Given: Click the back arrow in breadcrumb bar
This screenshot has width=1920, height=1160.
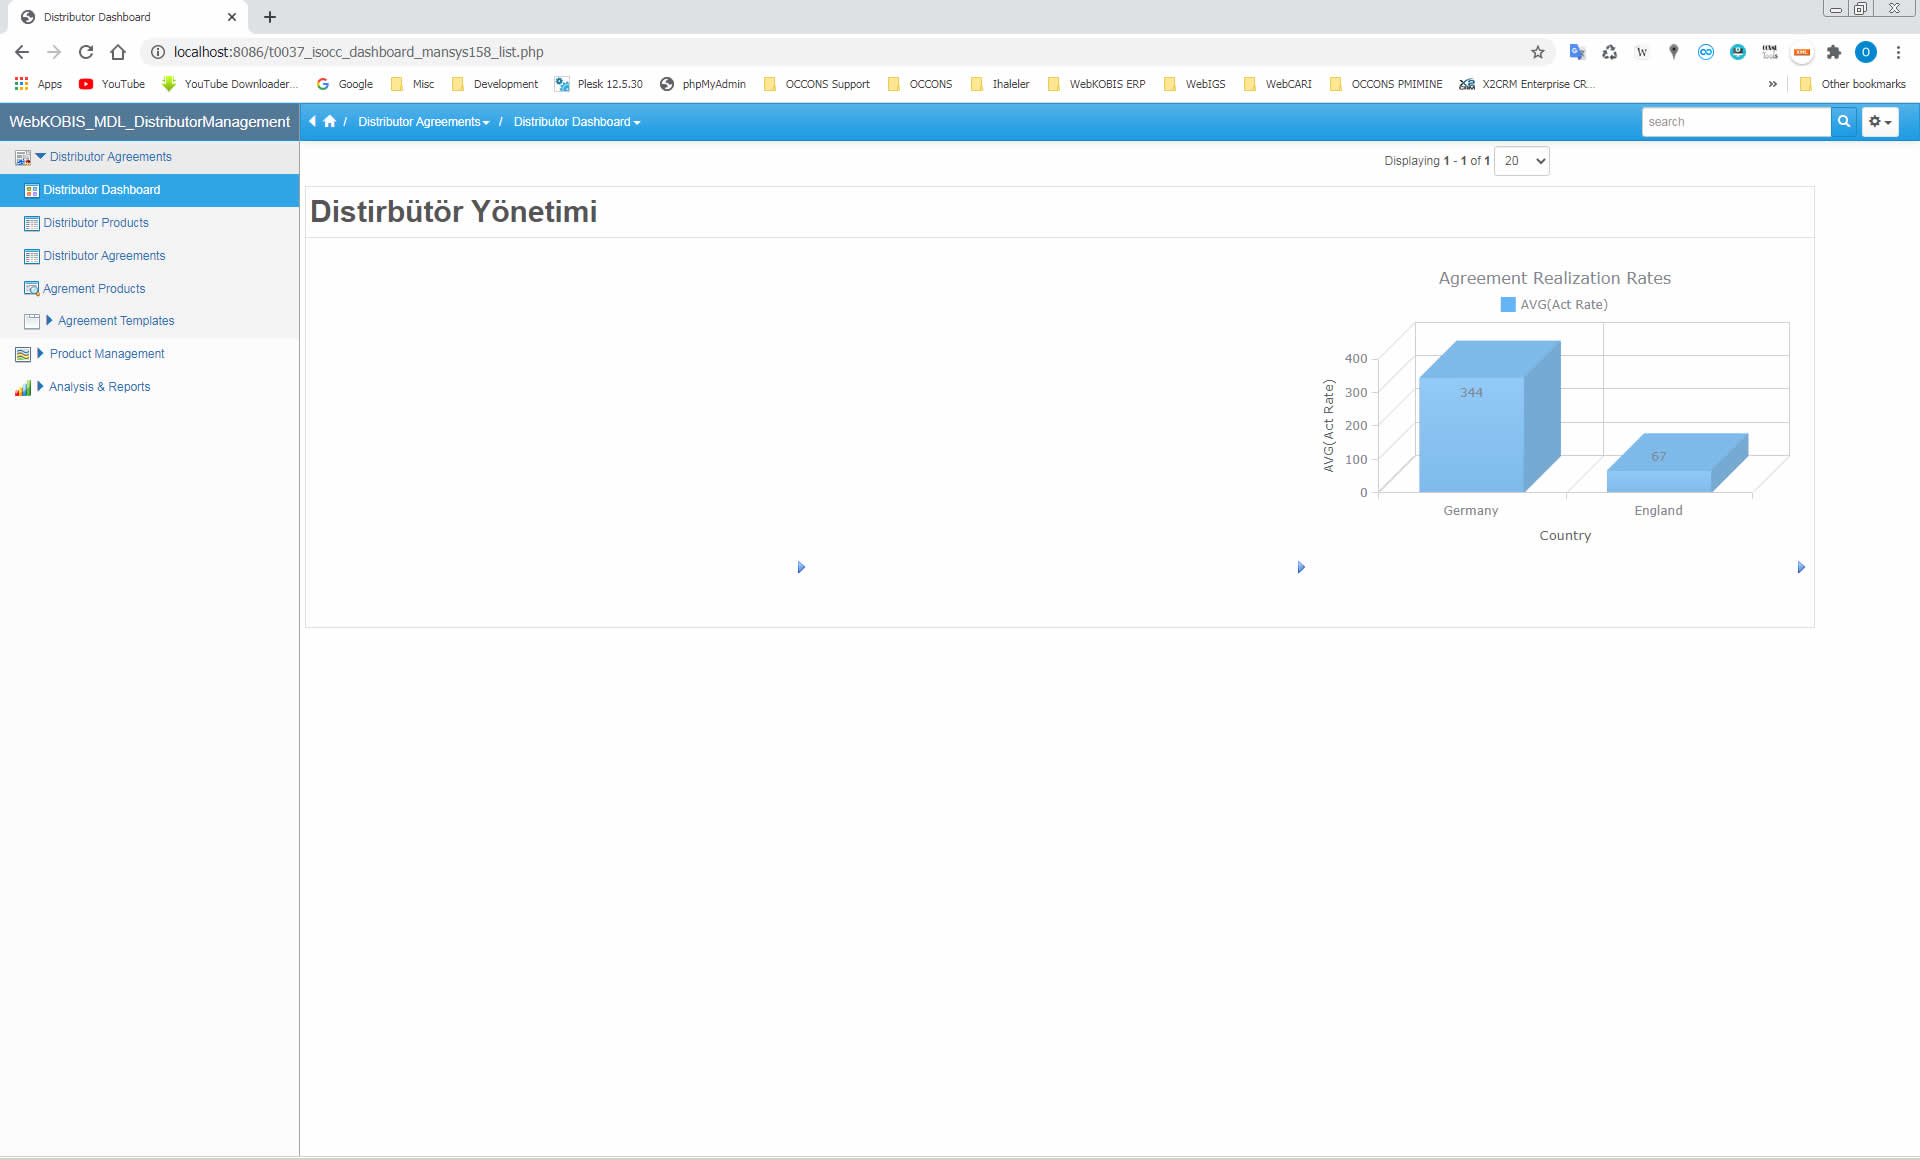Looking at the screenshot, I should 313,122.
